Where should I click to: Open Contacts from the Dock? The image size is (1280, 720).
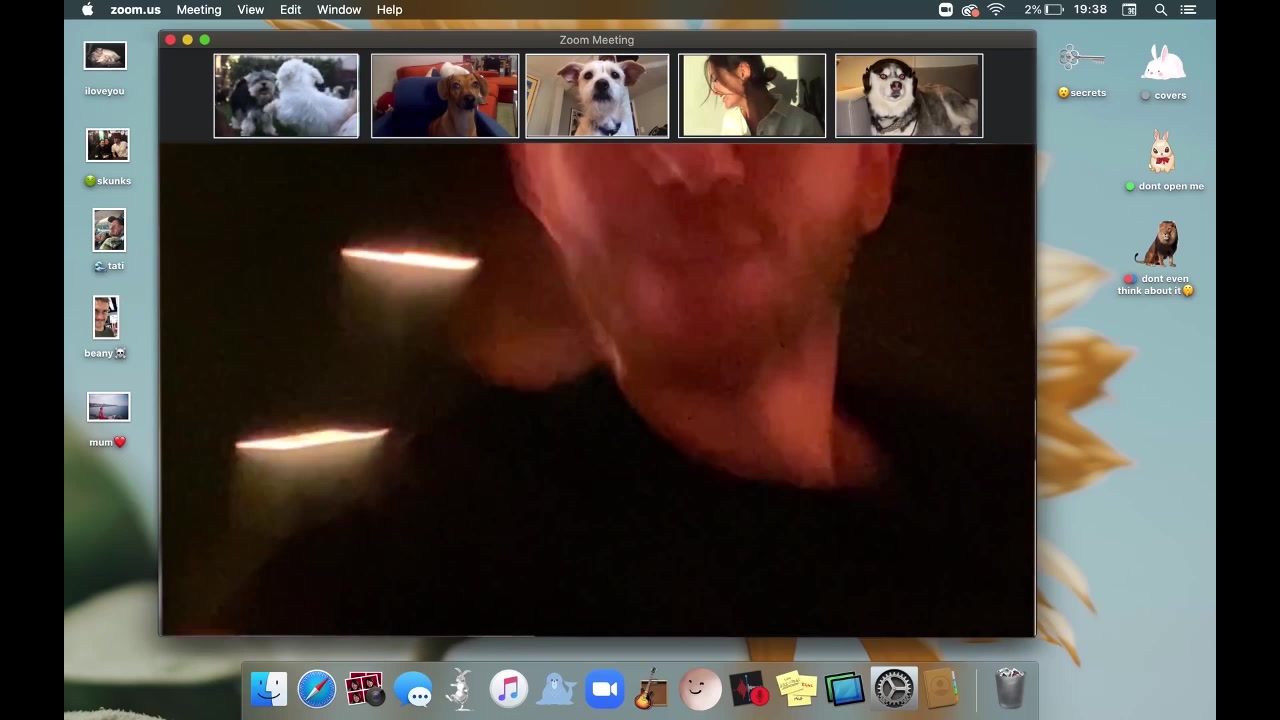coord(941,689)
